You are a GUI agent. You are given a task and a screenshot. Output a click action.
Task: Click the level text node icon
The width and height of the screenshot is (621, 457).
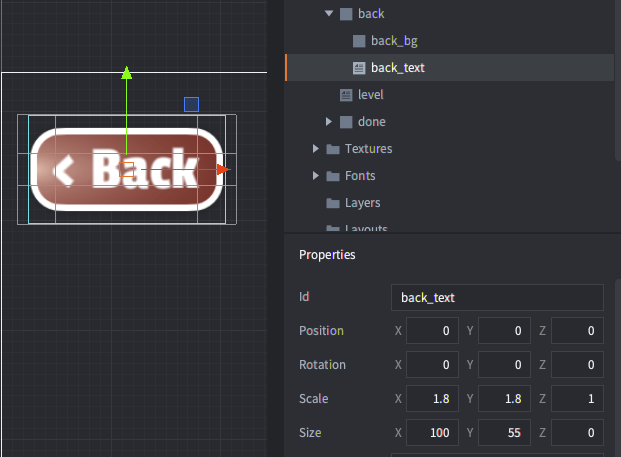click(x=346, y=95)
